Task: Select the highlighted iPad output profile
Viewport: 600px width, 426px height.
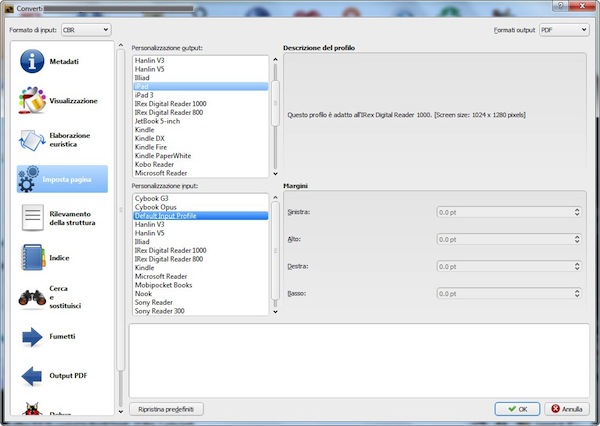Action: tap(201, 87)
